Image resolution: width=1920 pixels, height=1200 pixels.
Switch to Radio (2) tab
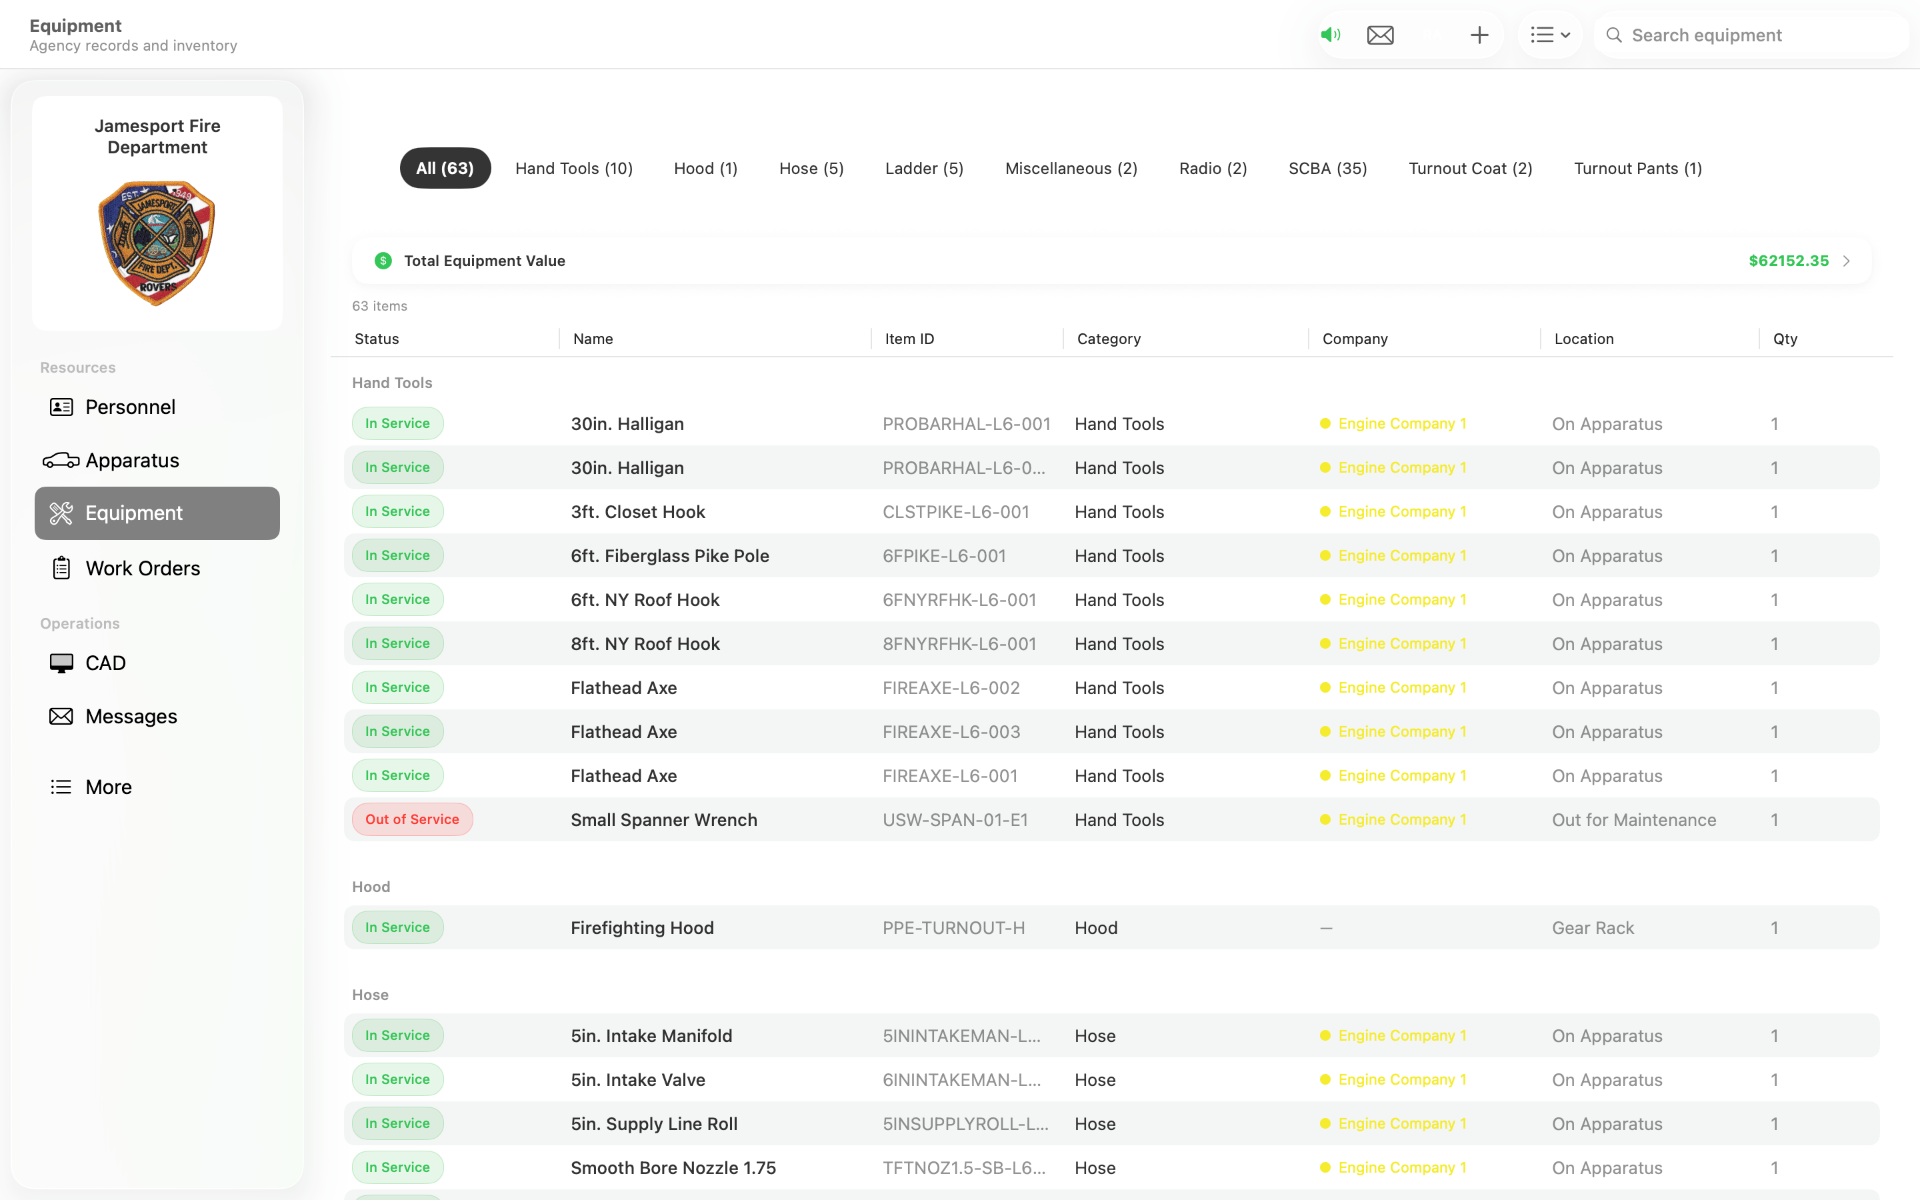(1213, 168)
